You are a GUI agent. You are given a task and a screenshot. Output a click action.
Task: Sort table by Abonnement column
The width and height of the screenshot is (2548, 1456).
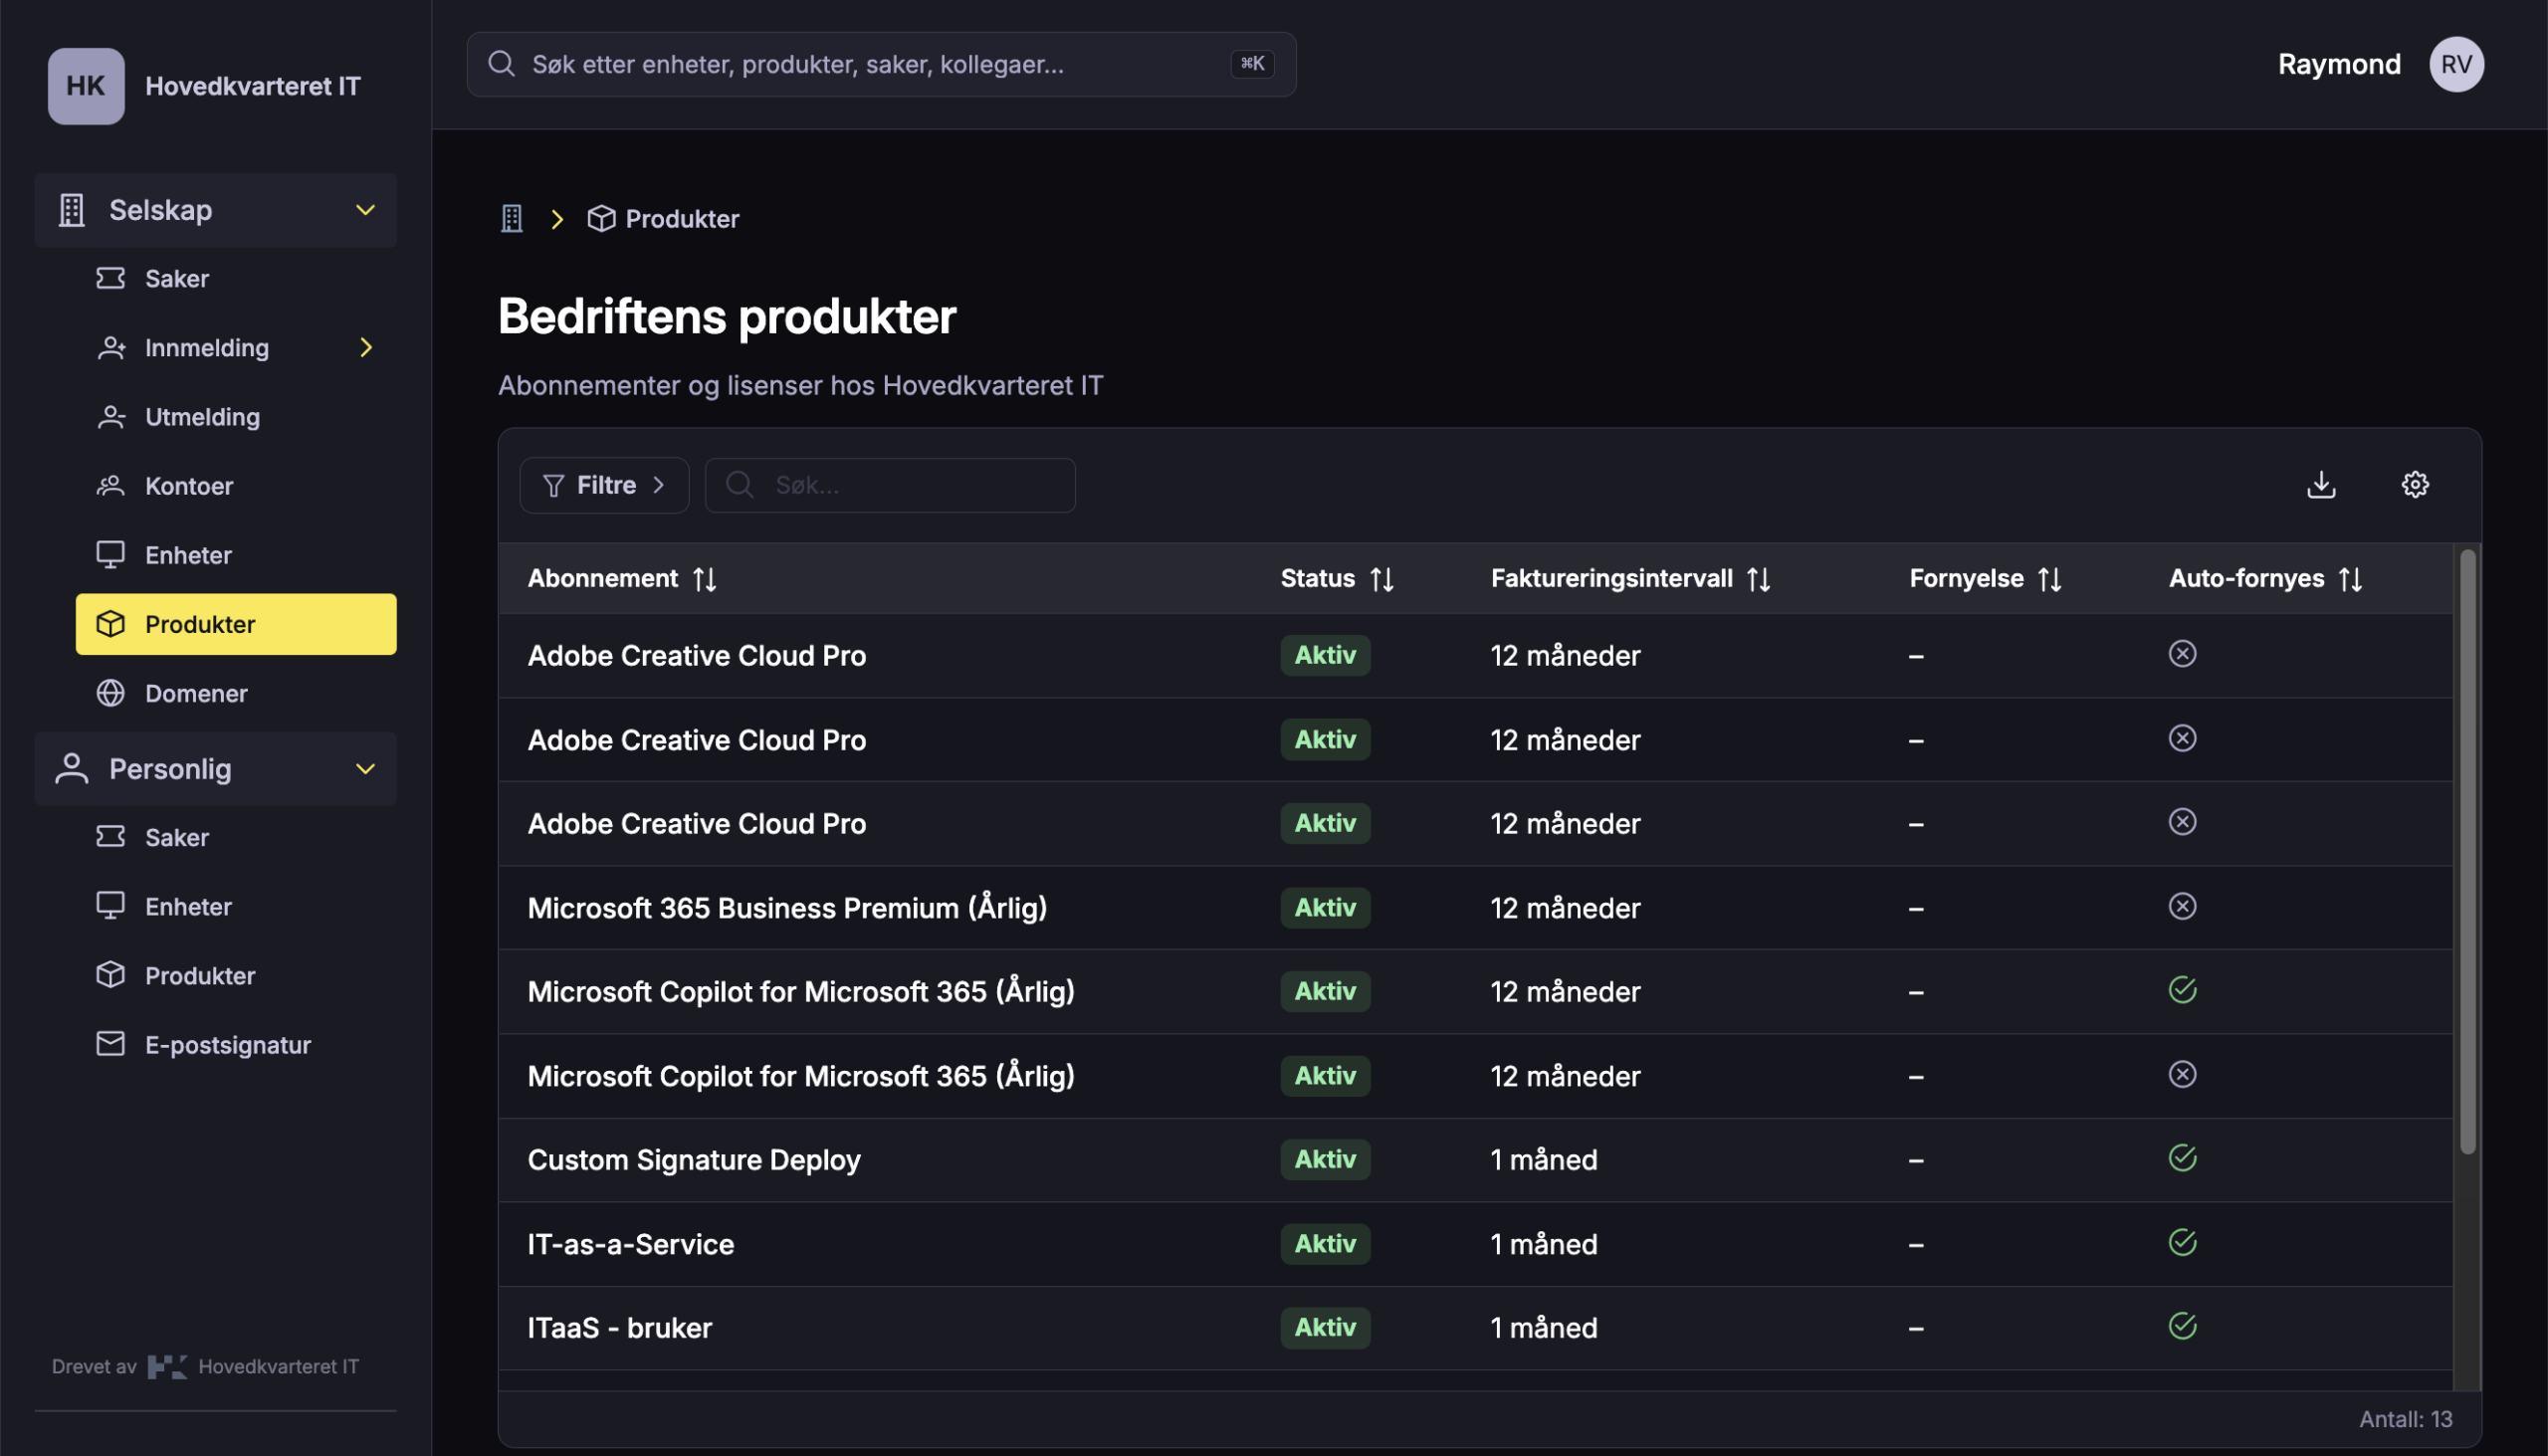point(705,579)
